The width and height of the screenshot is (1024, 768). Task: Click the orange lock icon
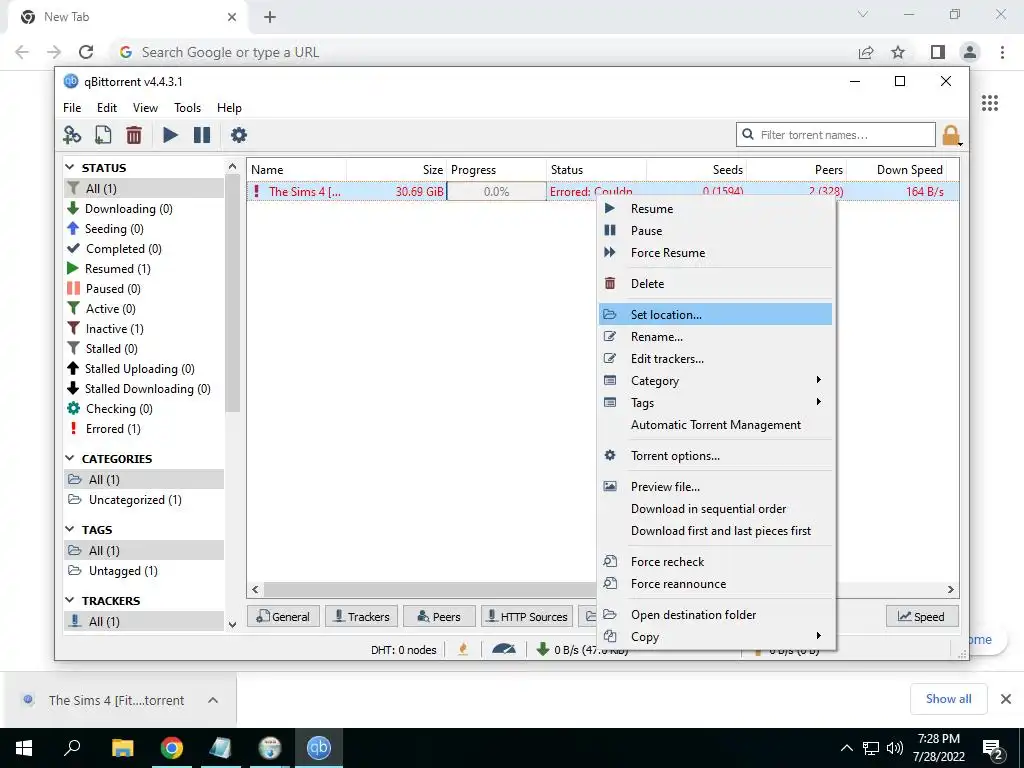pos(951,135)
